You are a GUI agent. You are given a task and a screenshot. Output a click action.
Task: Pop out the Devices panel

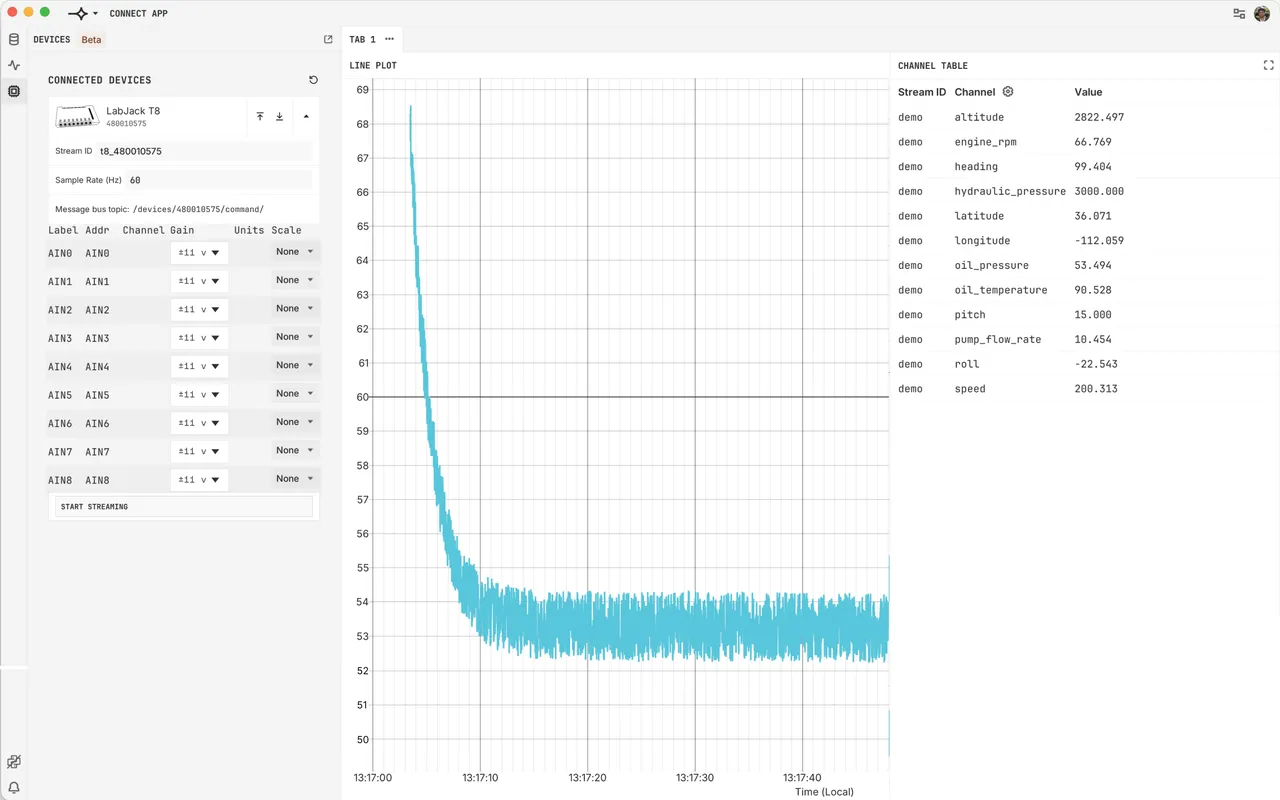[328, 40]
